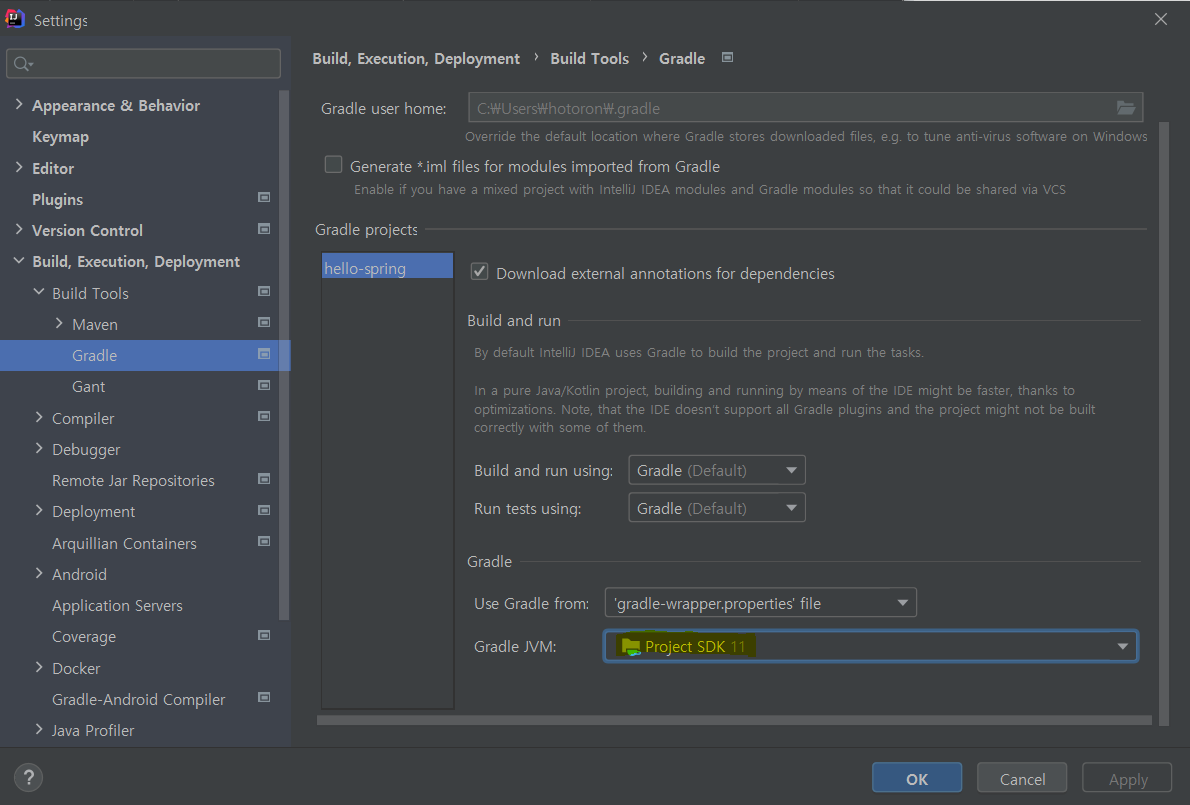Viewport: 1190px width, 805px height.
Task: Expand Appearance & Behavior section
Action: click(19, 105)
